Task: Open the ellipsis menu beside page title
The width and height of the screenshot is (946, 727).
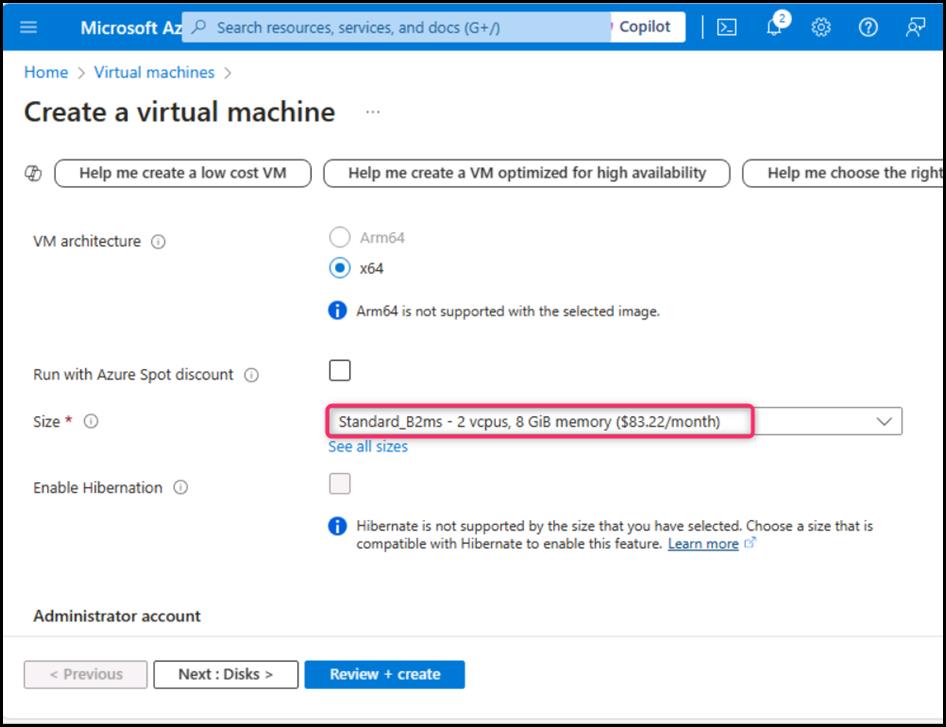Action: pos(373,112)
